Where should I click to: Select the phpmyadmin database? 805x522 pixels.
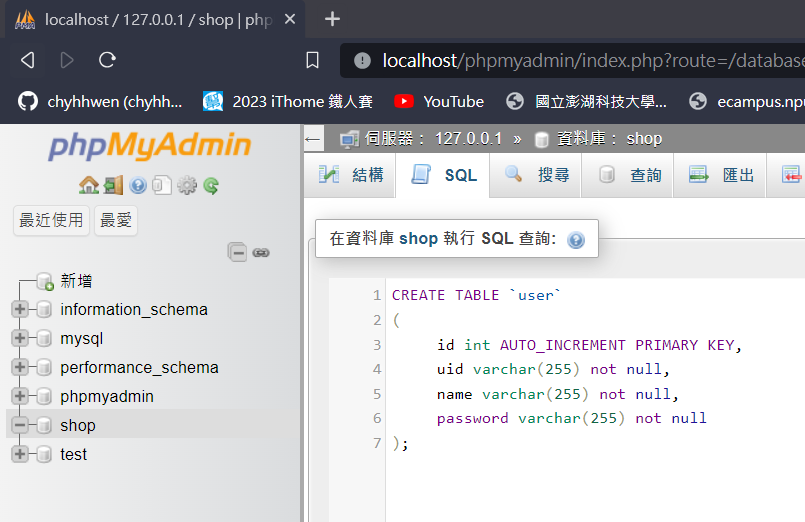point(107,397)
